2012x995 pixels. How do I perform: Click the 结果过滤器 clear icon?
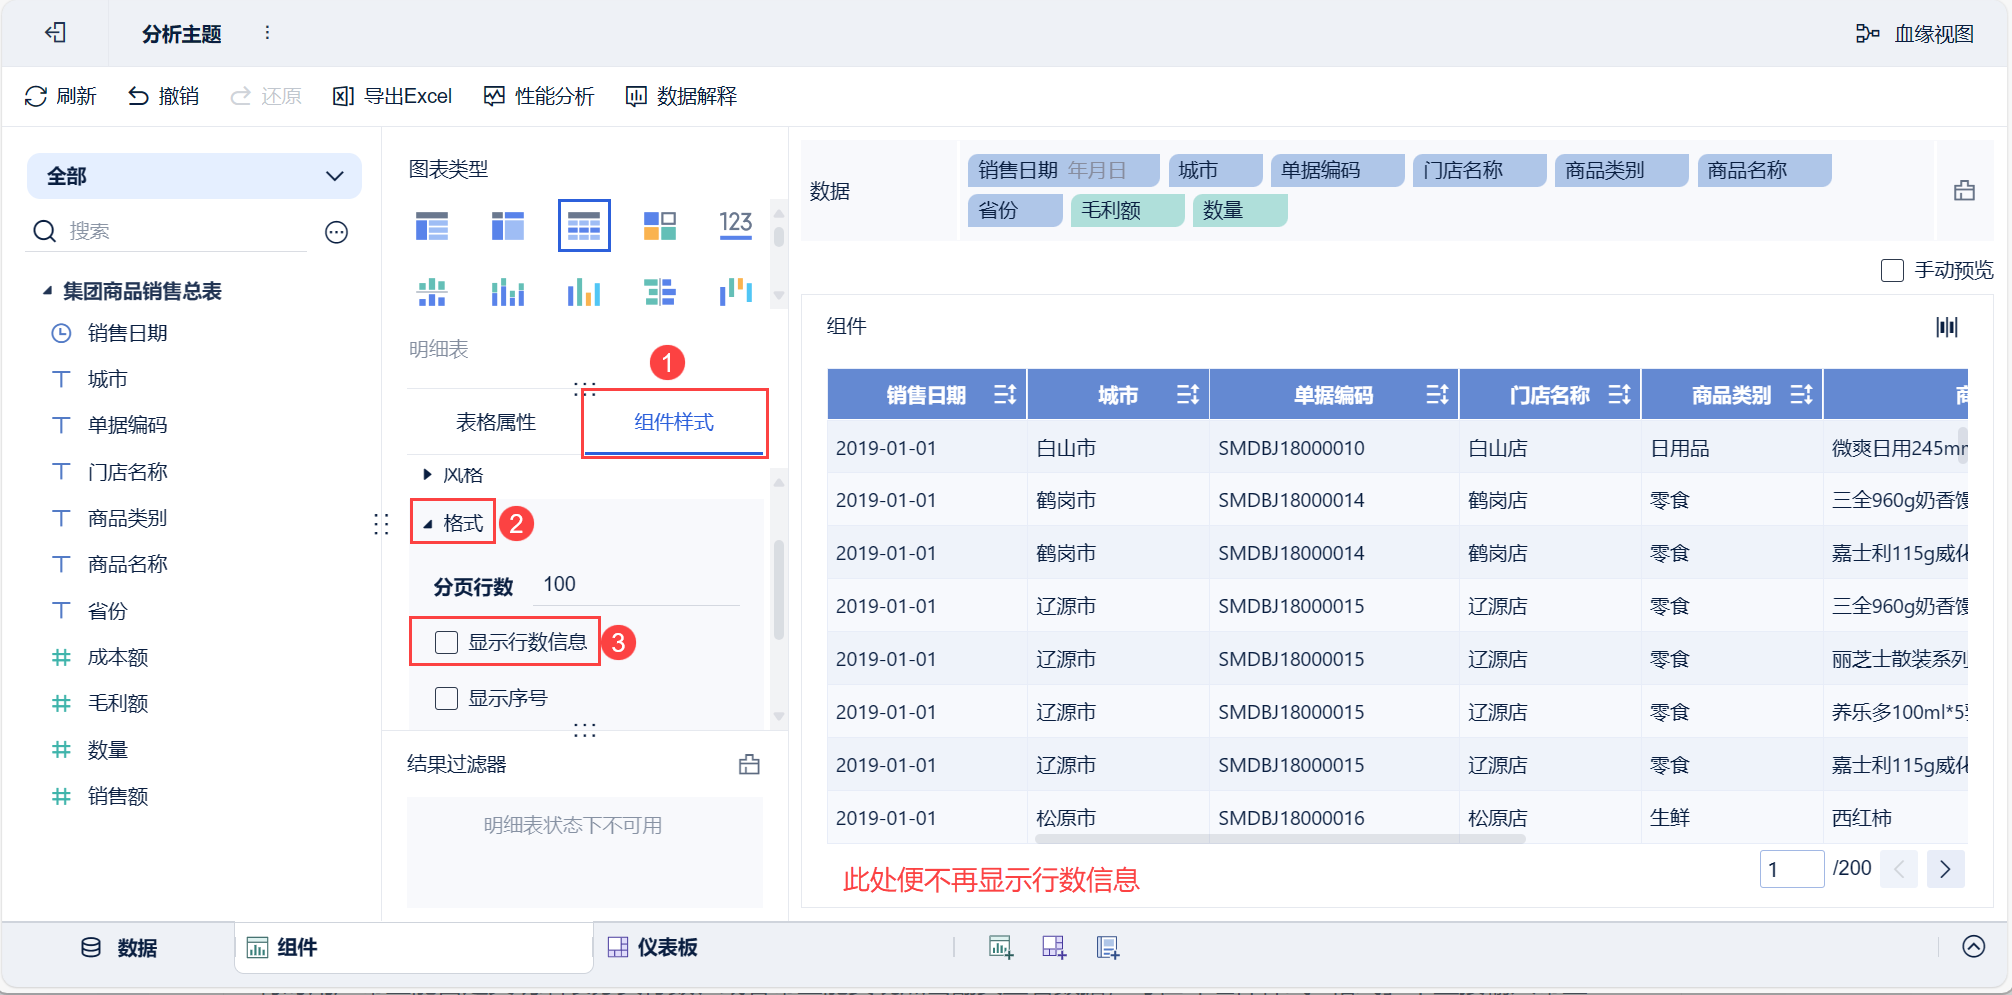[749, 765]
